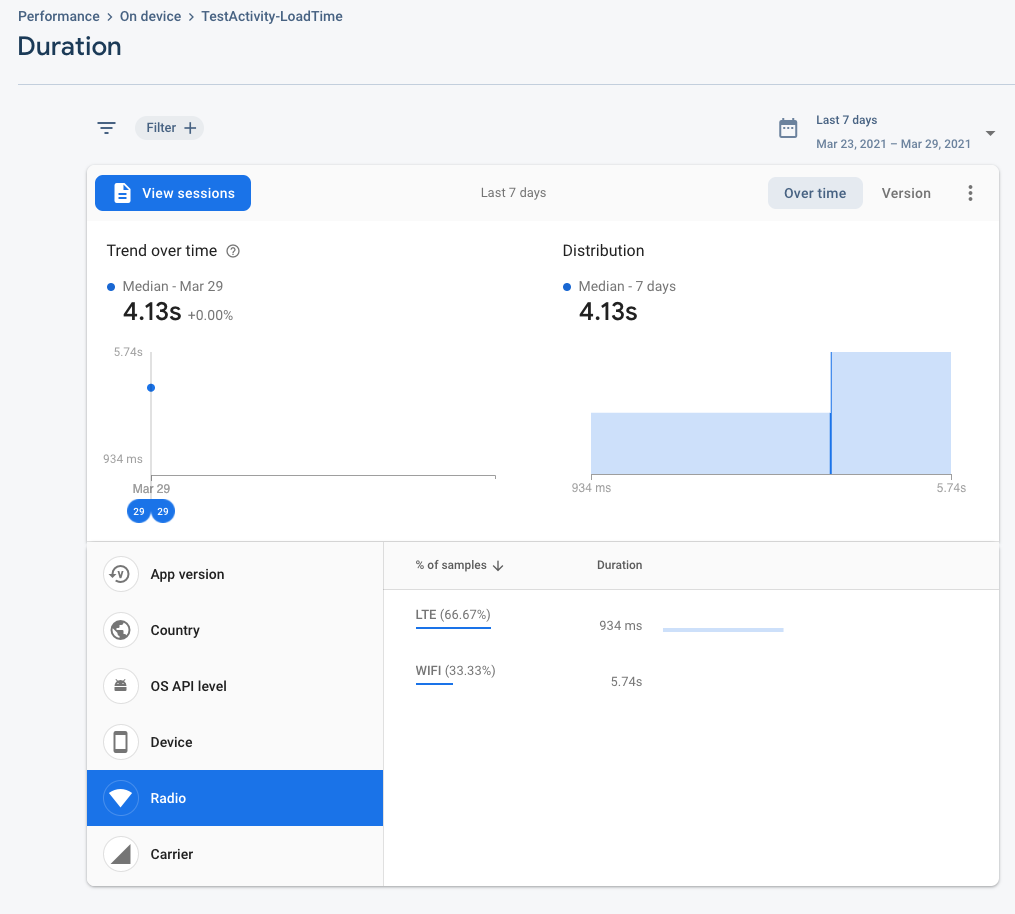Pick the Carrier signal icon
The width and height of the screenshot is (1015, 914).
coord(121,854)
